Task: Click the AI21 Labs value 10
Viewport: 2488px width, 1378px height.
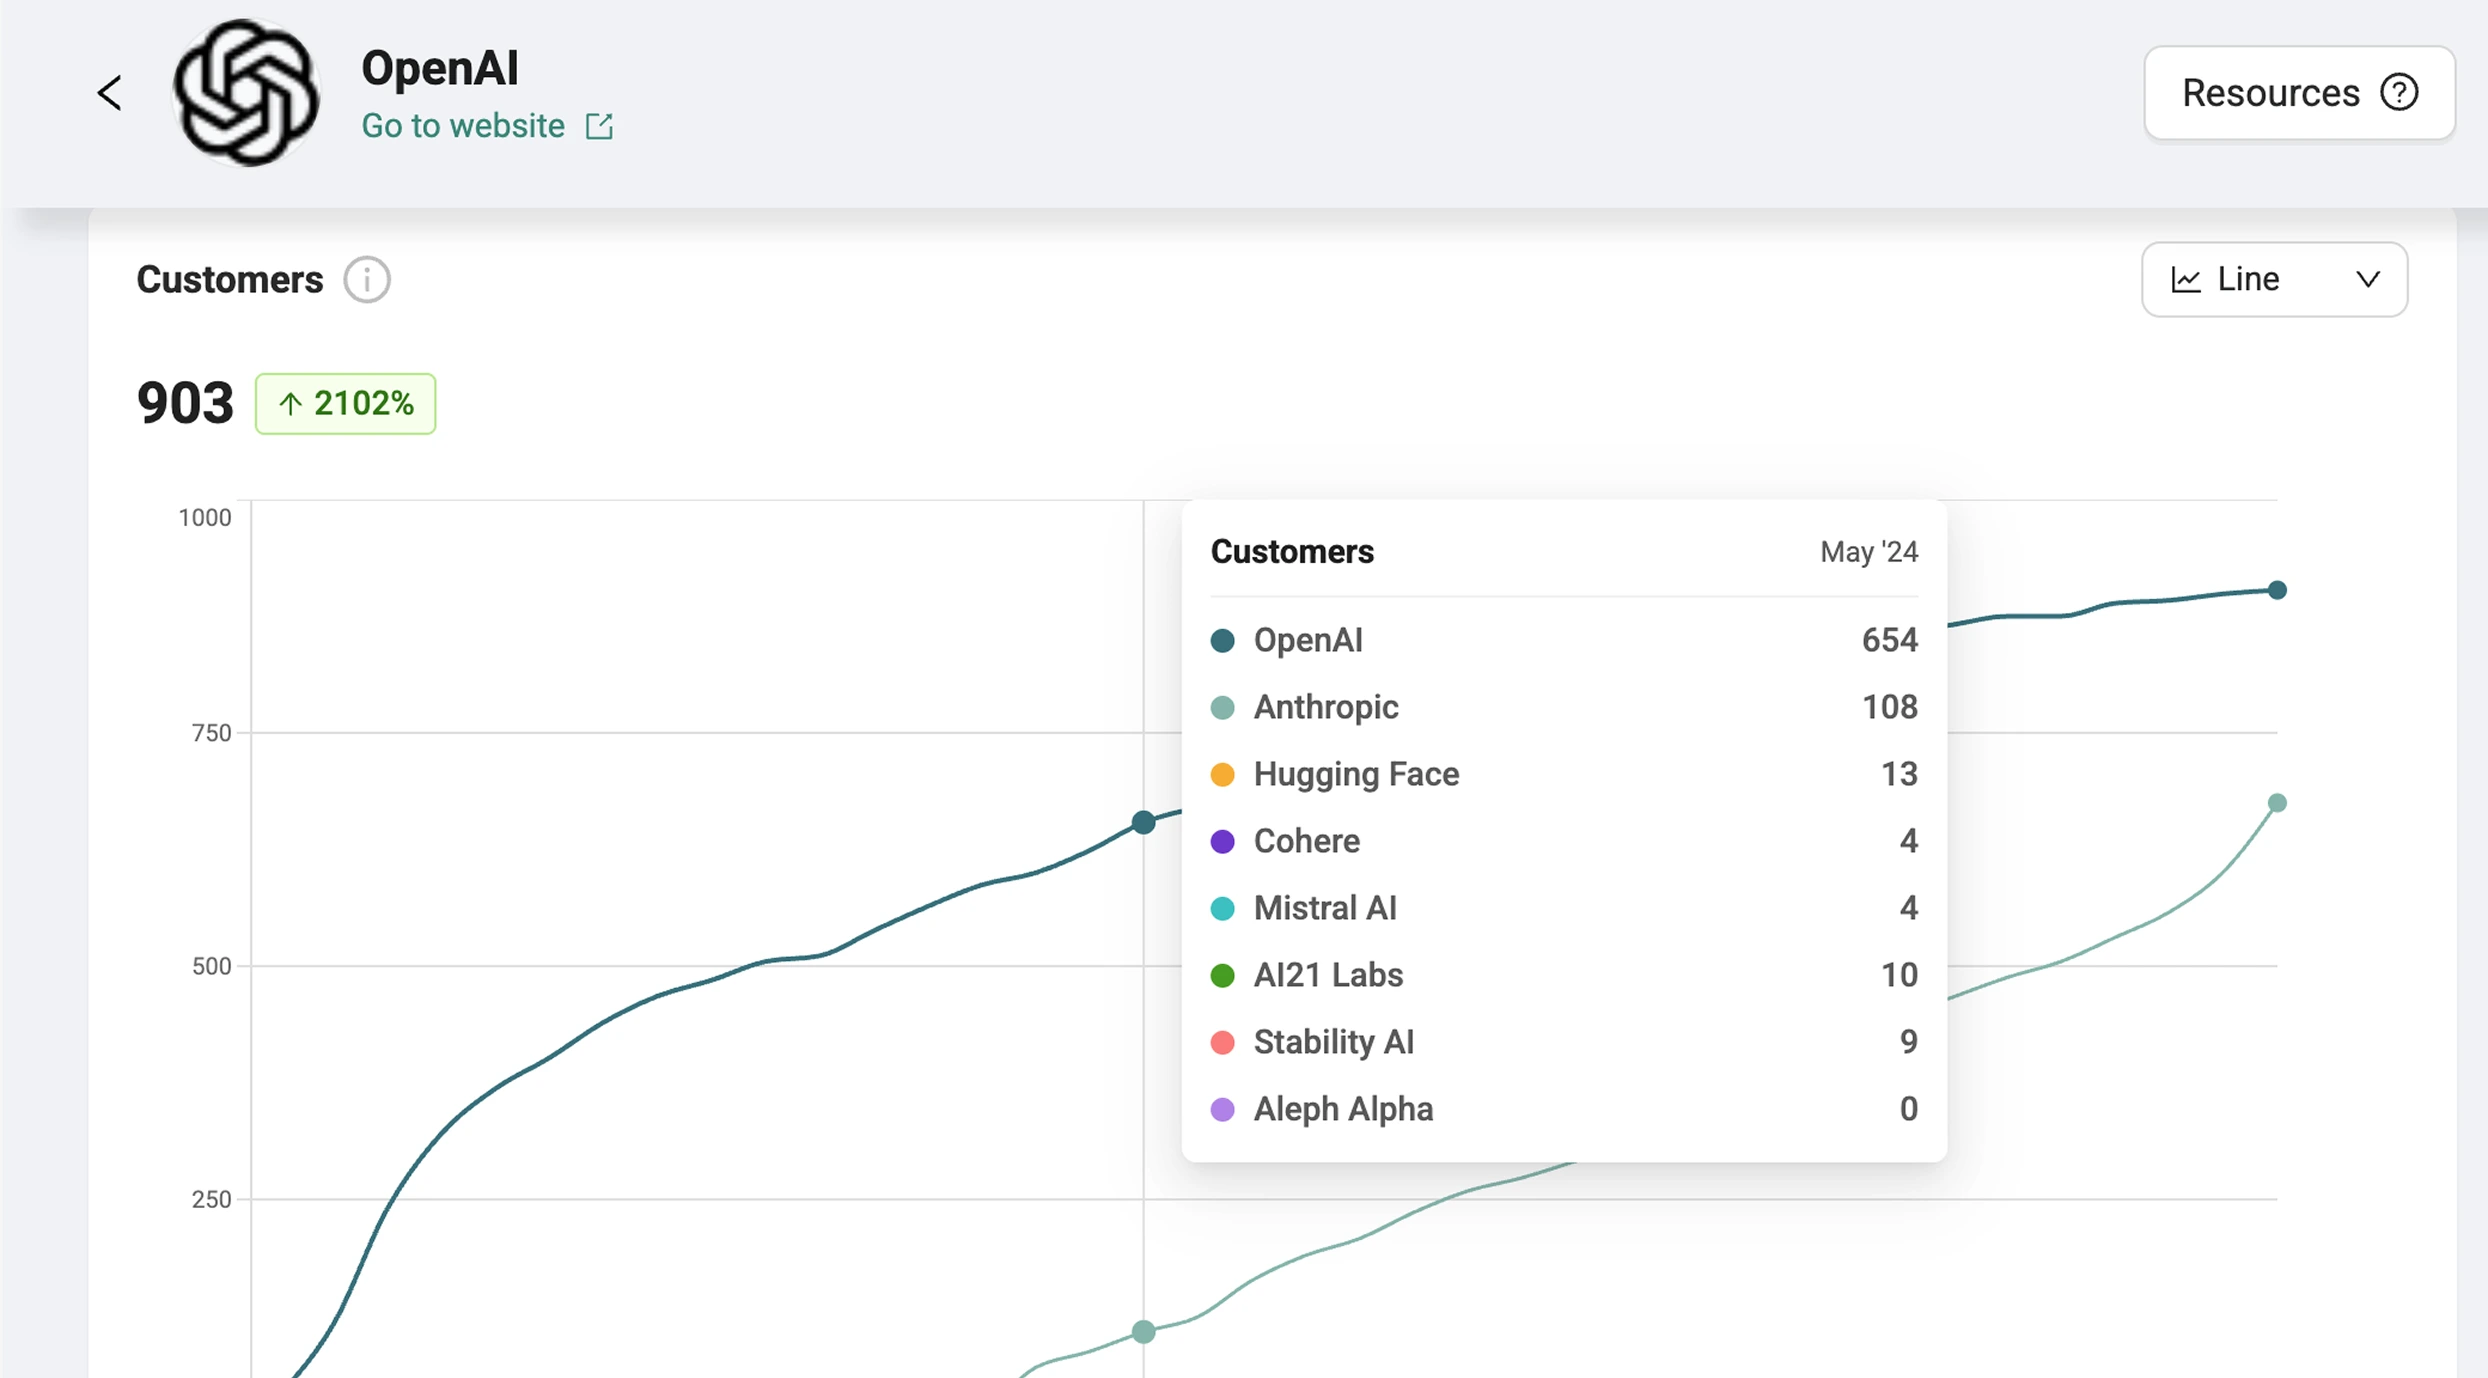Action: tap(1899, 975)
